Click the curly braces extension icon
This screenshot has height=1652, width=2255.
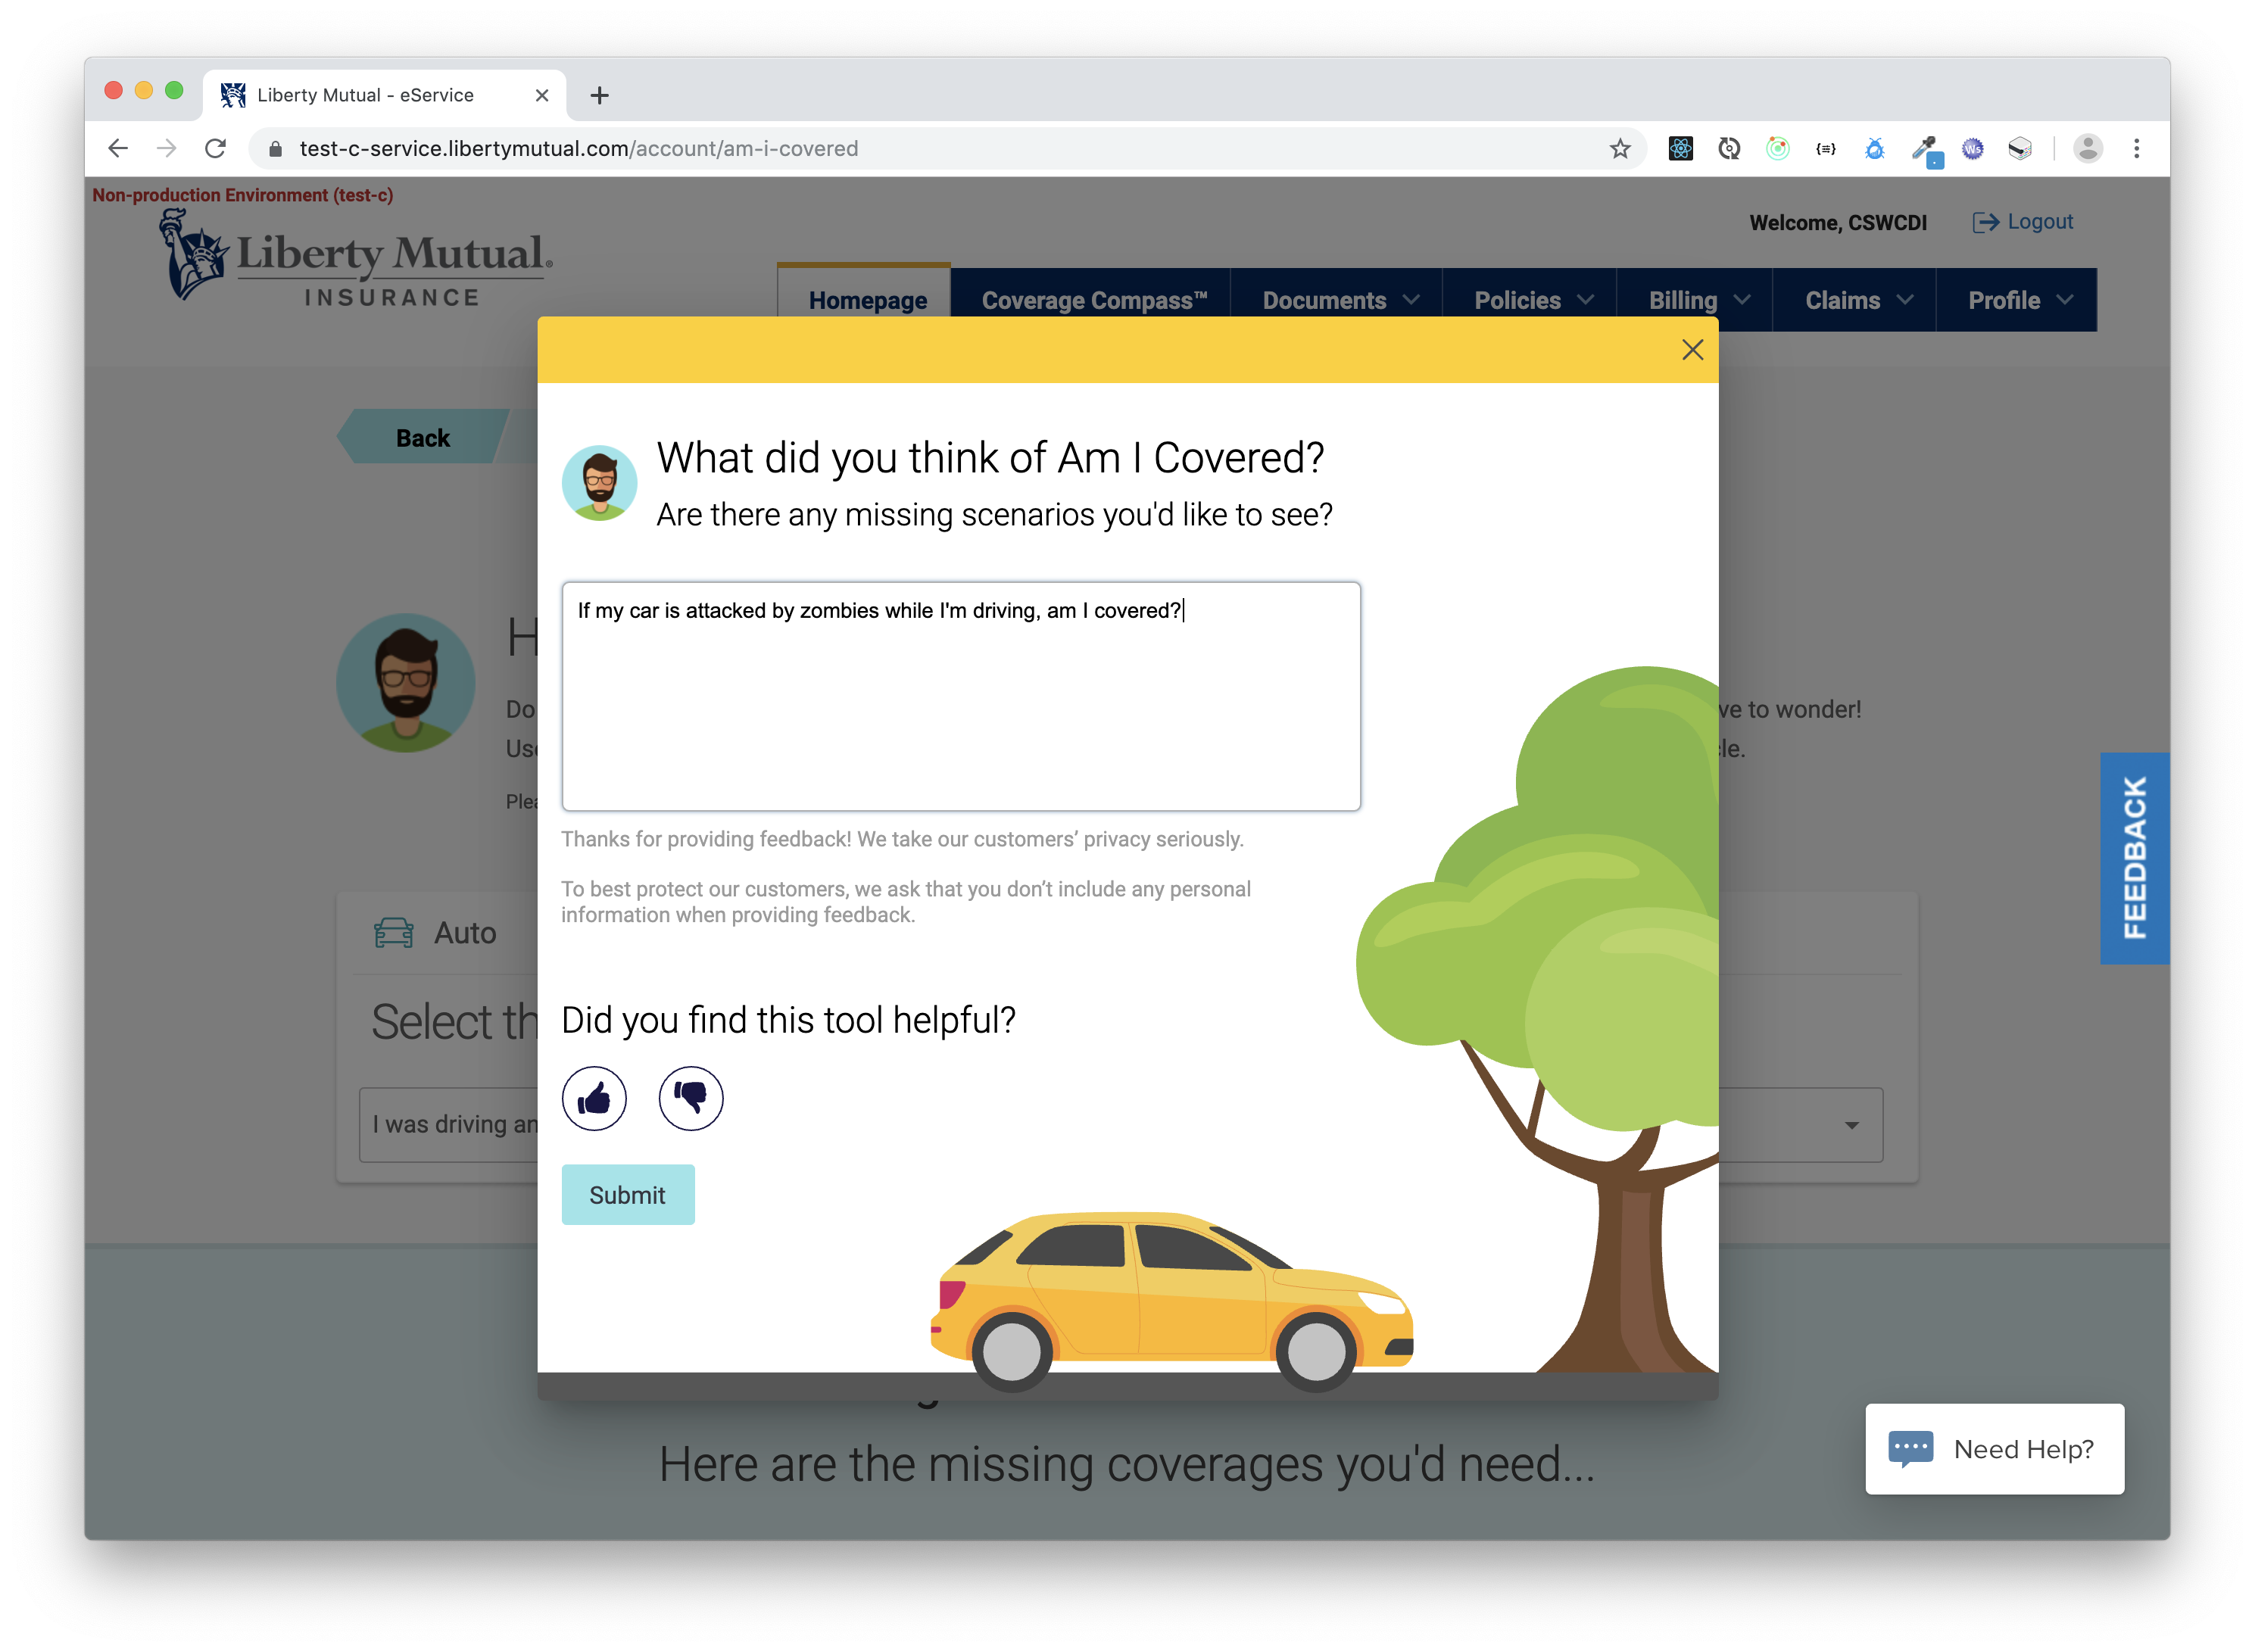(1826, 149)
